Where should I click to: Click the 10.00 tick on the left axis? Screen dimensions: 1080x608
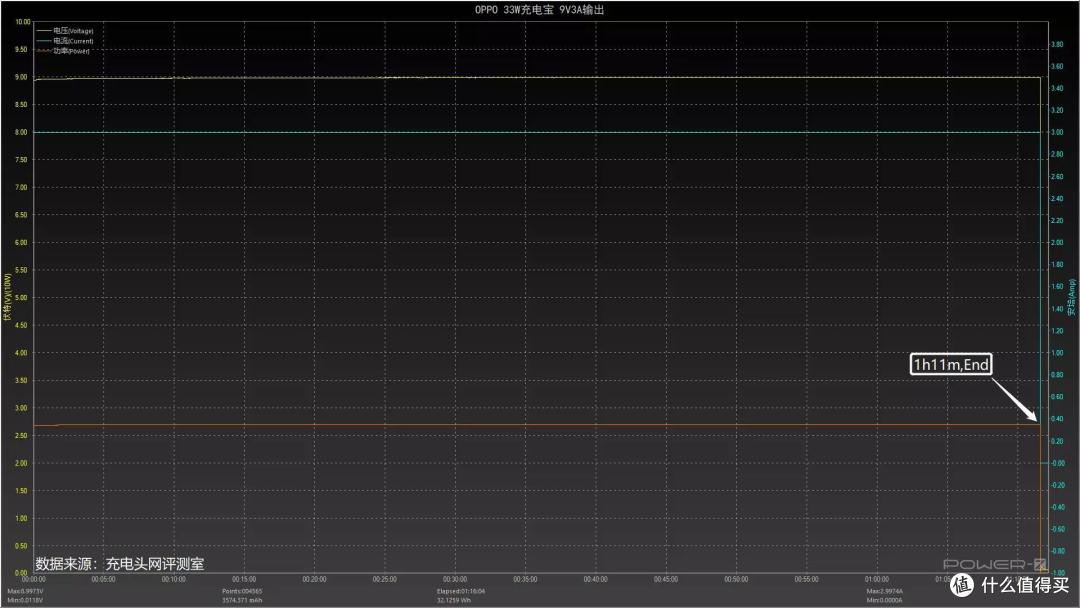(x=23, y=22)
